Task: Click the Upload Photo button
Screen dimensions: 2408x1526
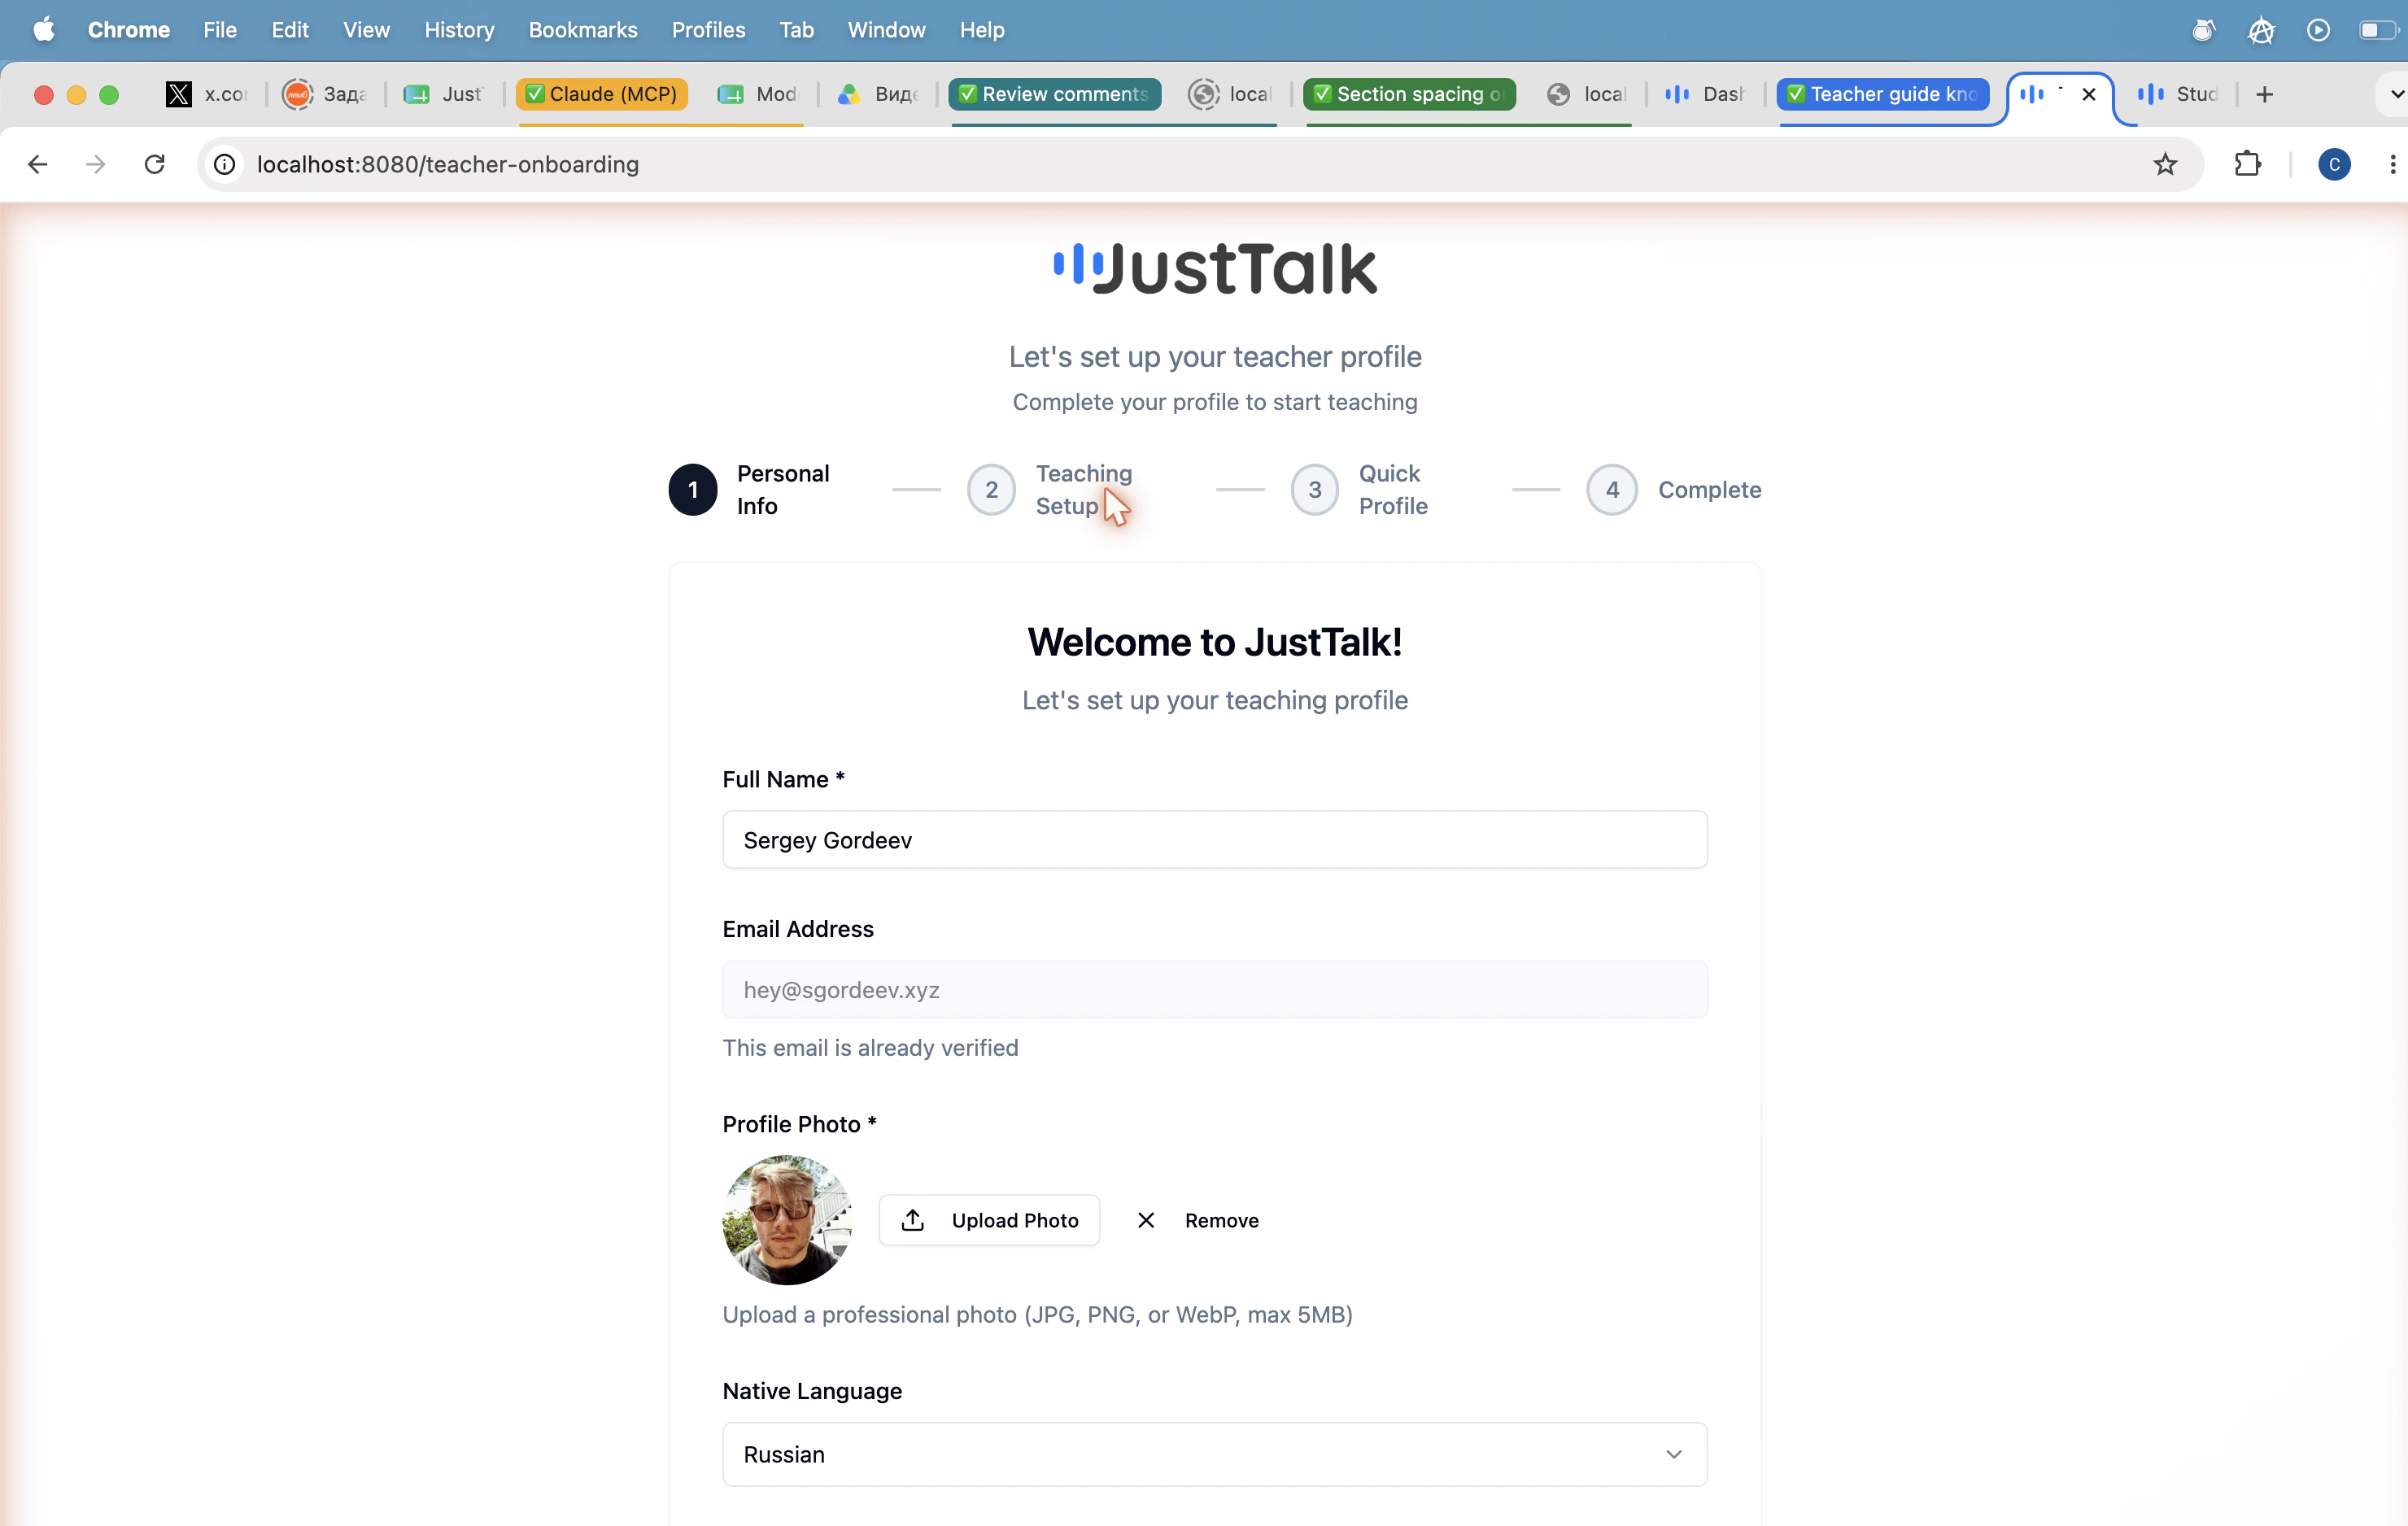Action: click(990, 1220)
